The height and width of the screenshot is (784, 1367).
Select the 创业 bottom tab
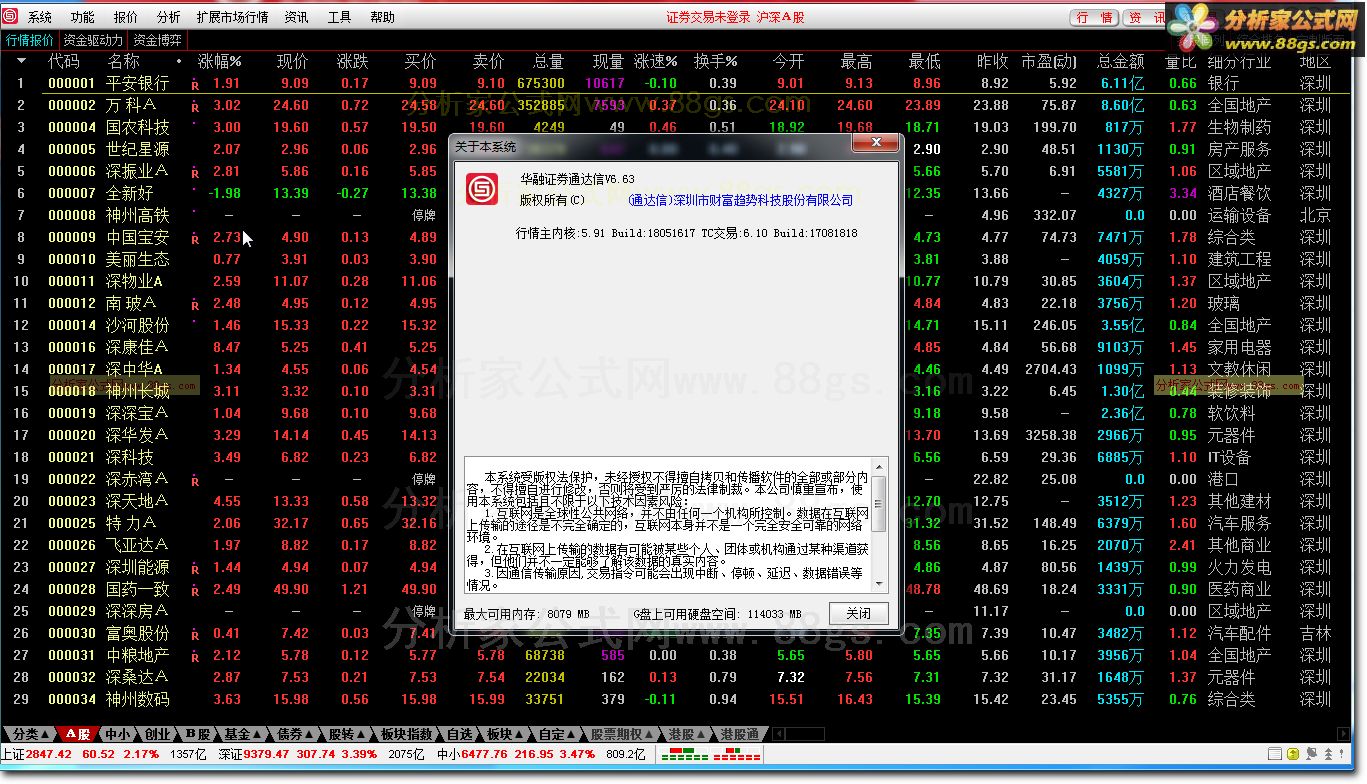tap(157, 734)
